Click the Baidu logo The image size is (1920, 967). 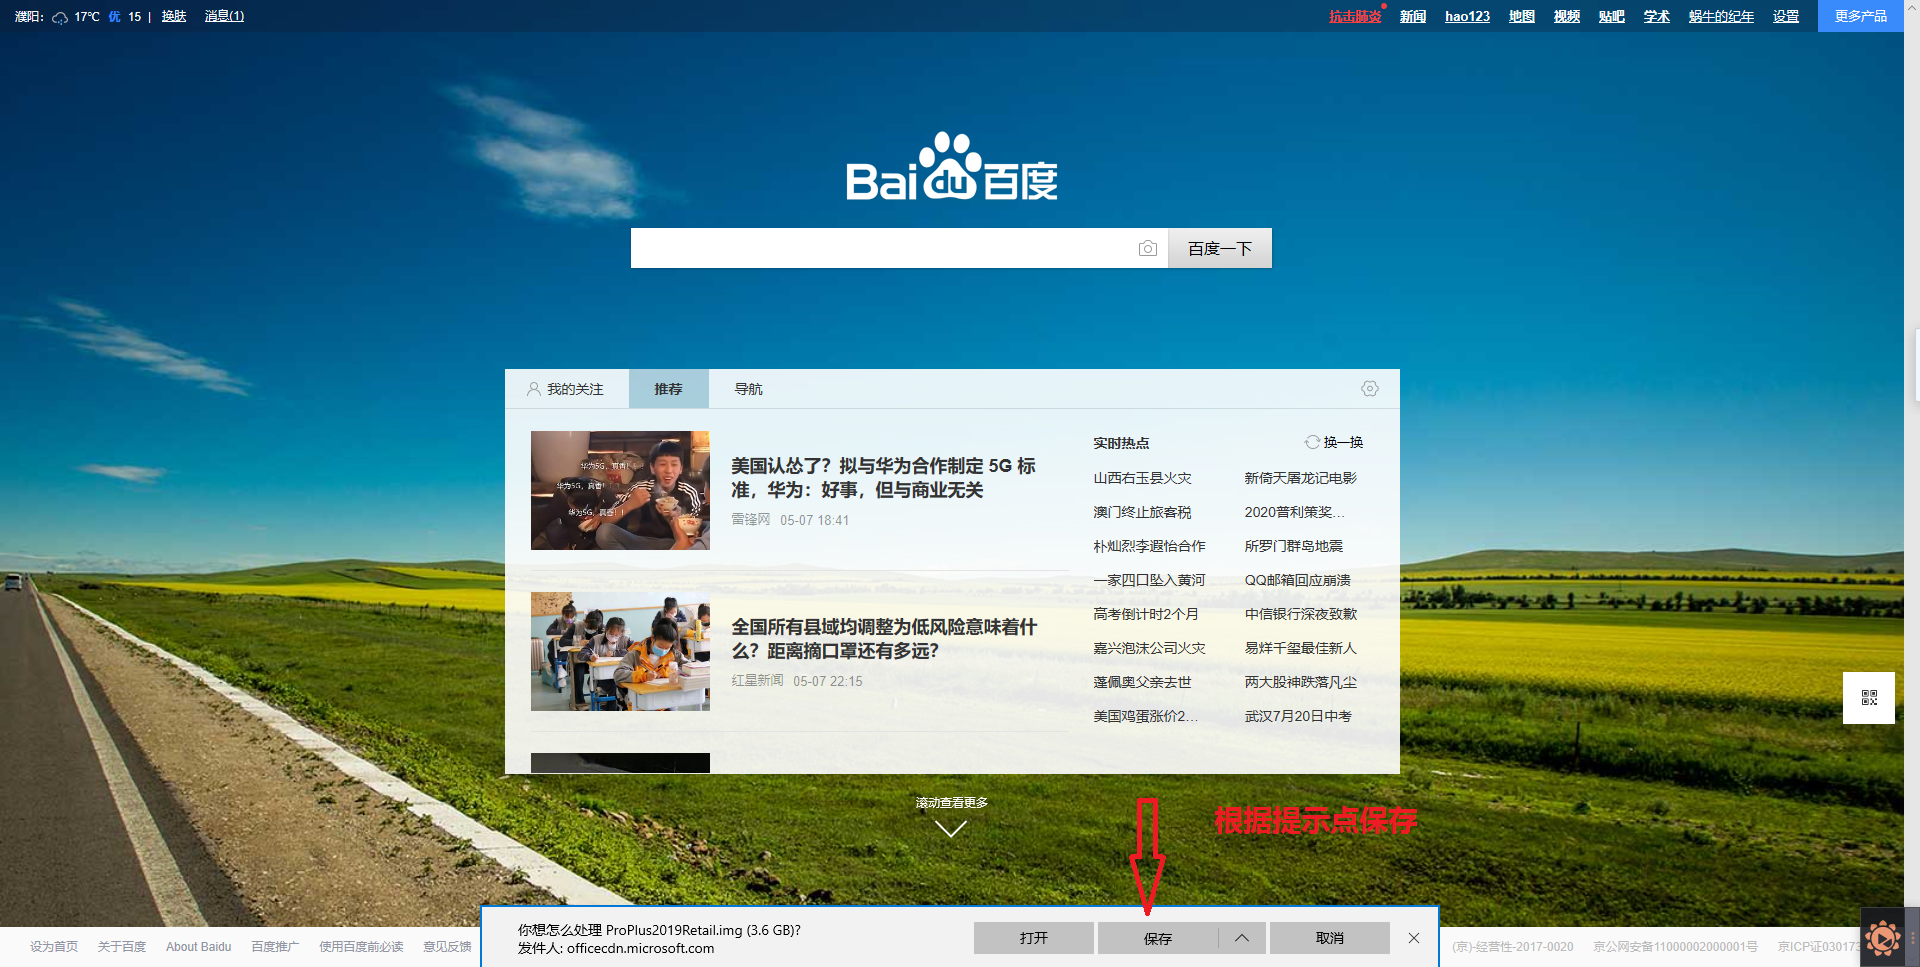coord(951,167)
